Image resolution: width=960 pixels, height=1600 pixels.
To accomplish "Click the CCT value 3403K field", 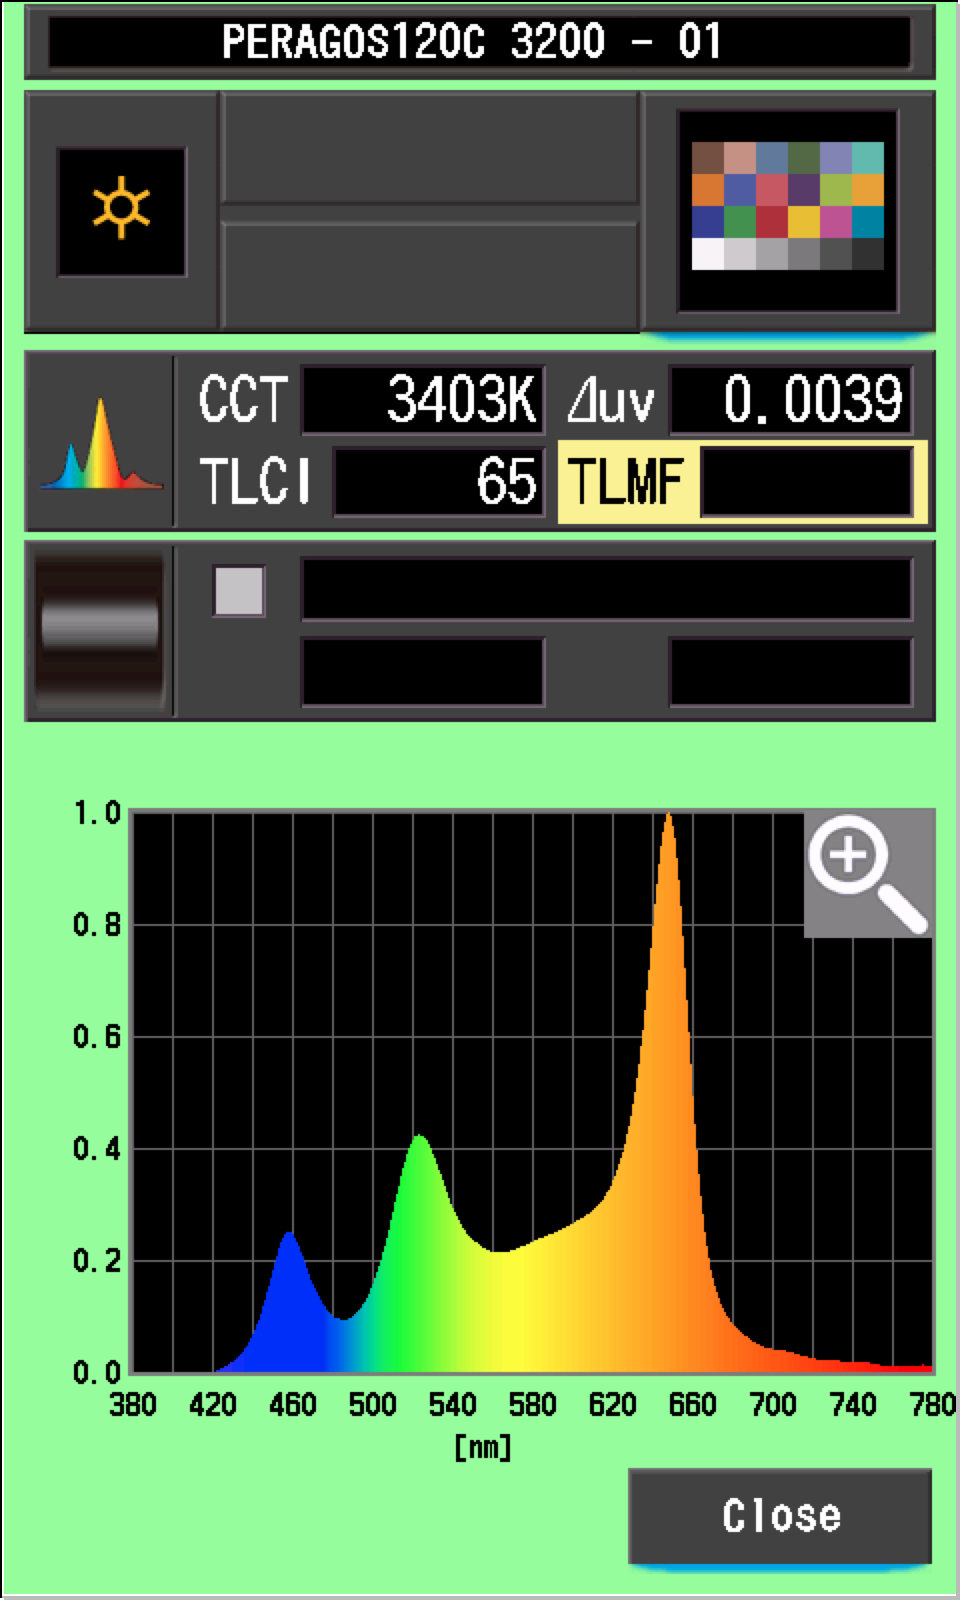I will [x=423, y=401].
